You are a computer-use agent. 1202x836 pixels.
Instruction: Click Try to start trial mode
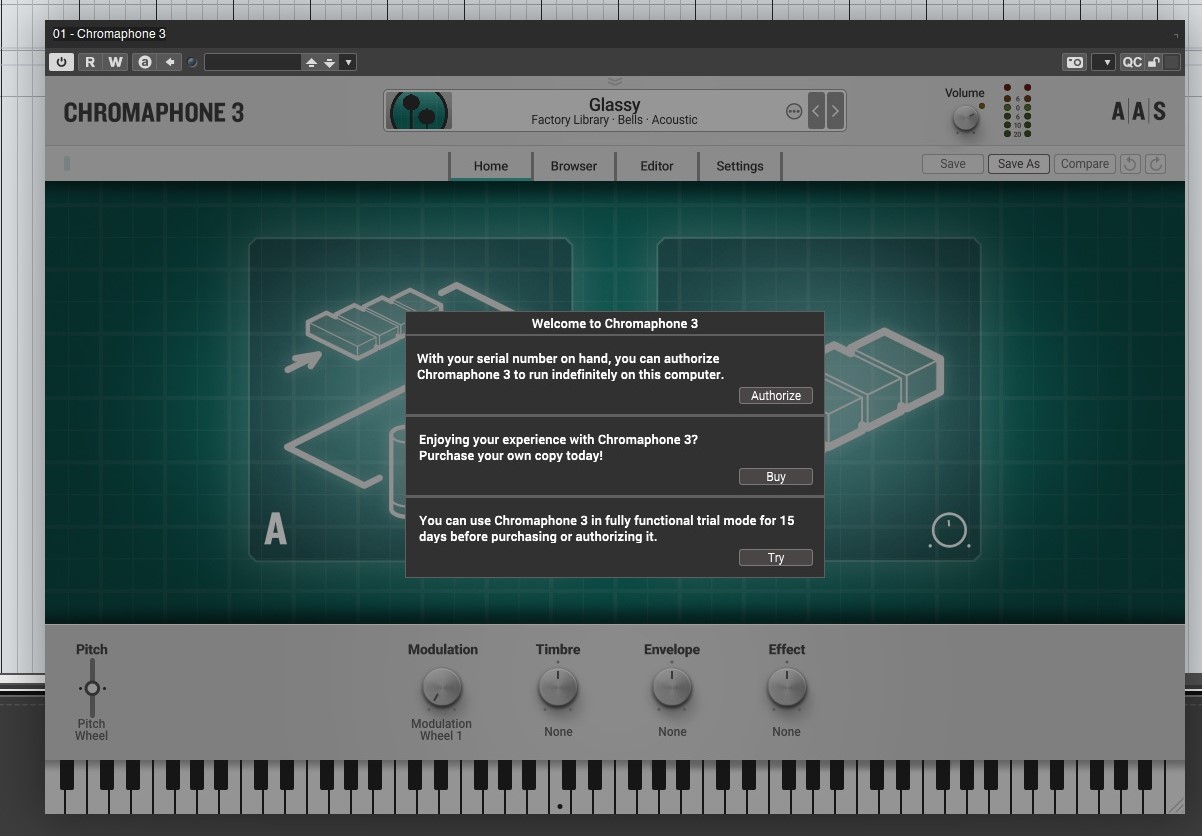[x=776, y=558]
